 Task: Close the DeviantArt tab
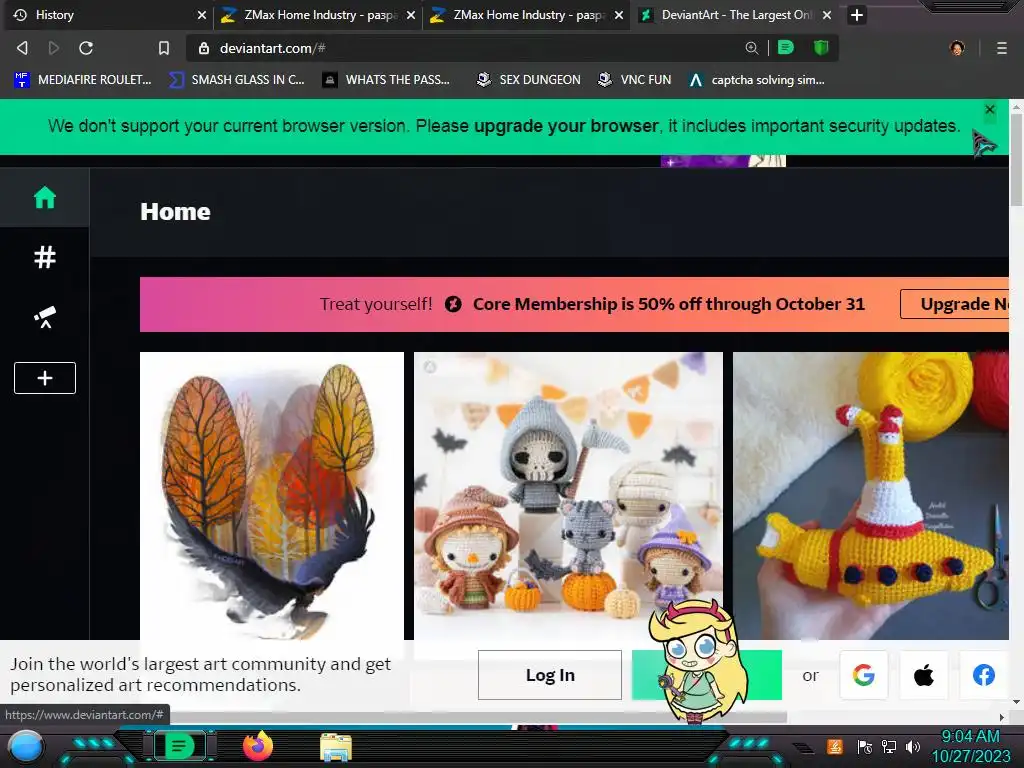827,14
